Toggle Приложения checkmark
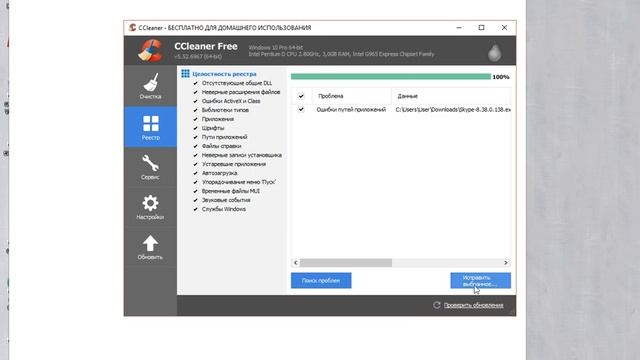 coord(196,119)
